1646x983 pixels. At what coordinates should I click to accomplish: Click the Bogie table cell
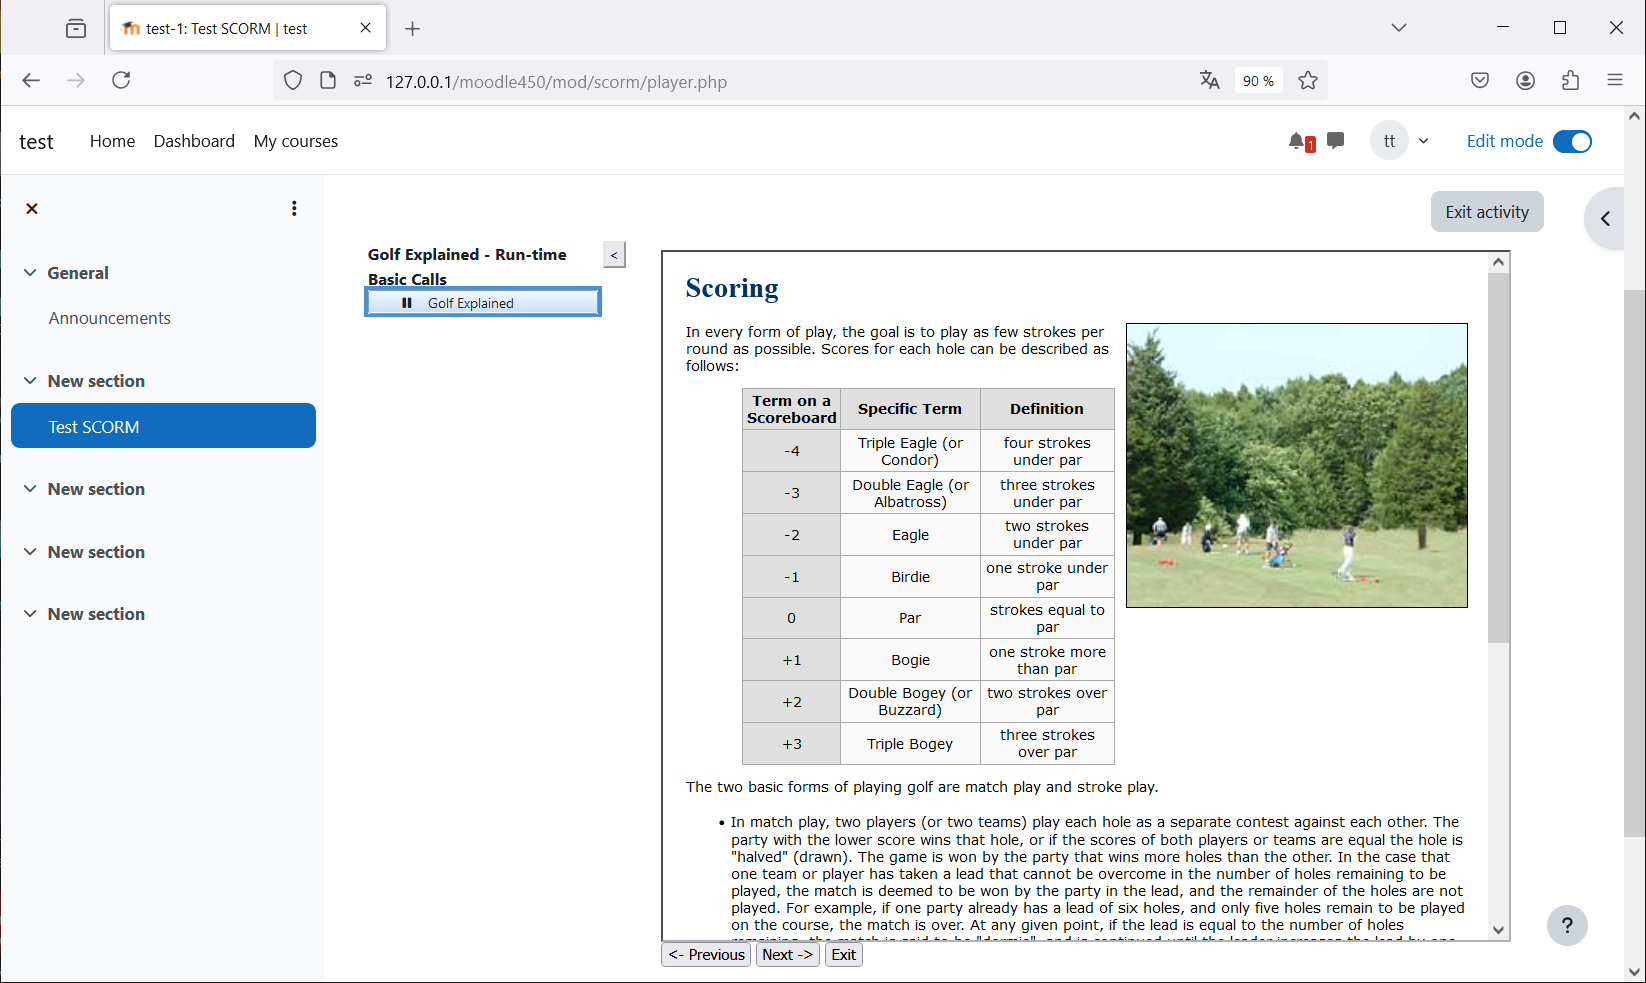pos(911,660)
